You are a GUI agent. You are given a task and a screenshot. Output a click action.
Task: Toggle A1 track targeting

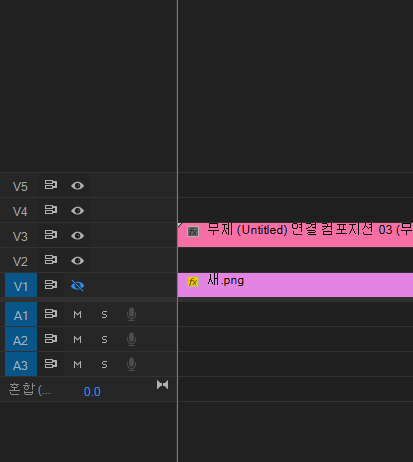click(x=21, y=314)
